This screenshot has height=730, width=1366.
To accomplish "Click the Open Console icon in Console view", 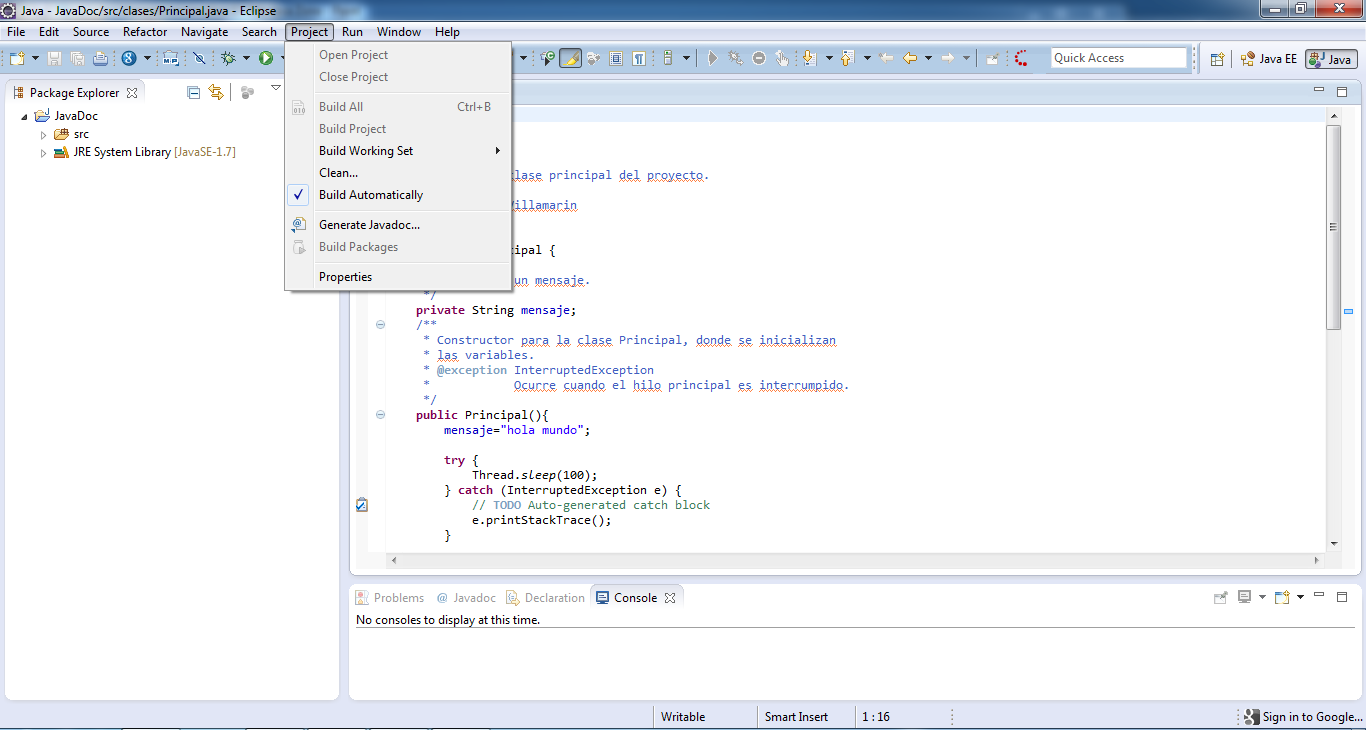I will 1282,598.
